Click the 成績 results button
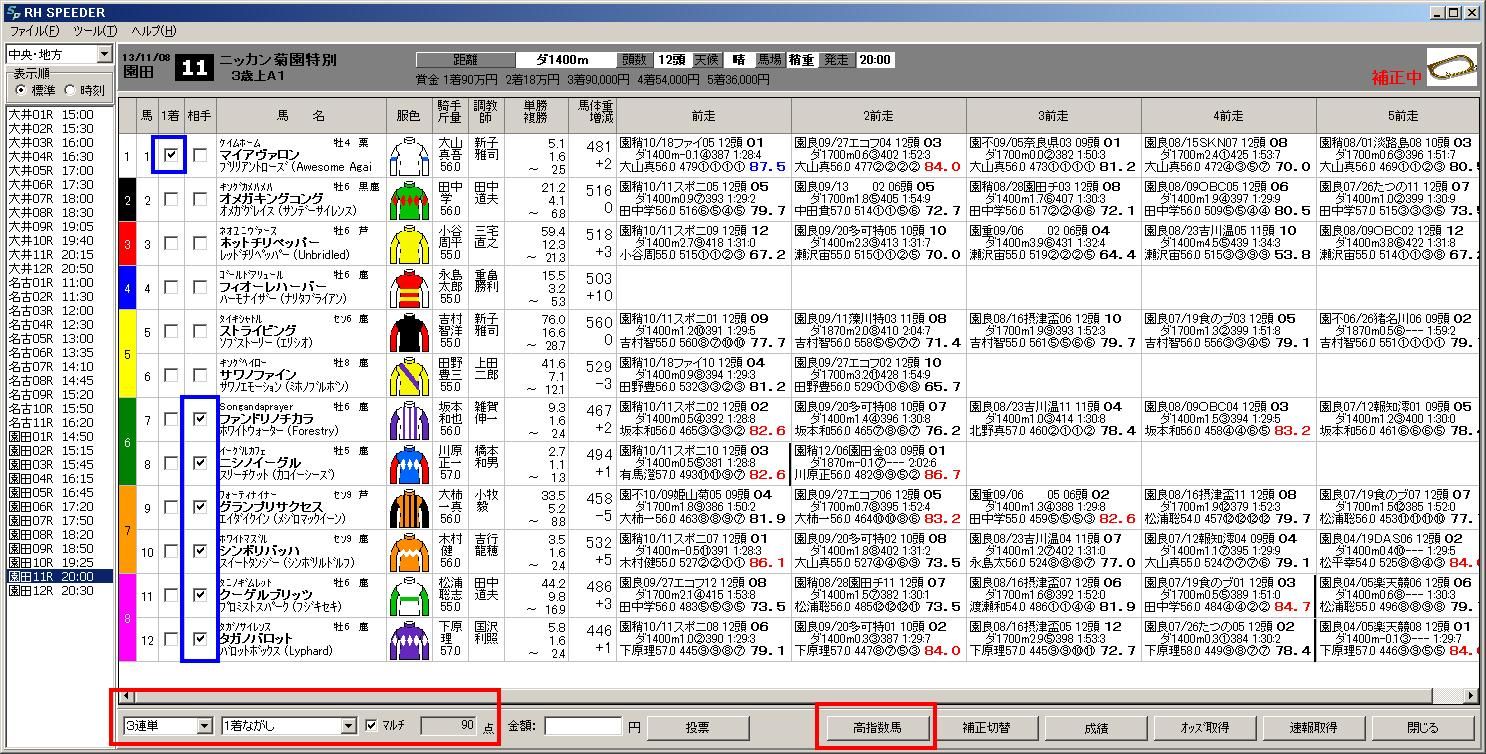Screen dimensions: 1486x754 (x=1096, y=727)
